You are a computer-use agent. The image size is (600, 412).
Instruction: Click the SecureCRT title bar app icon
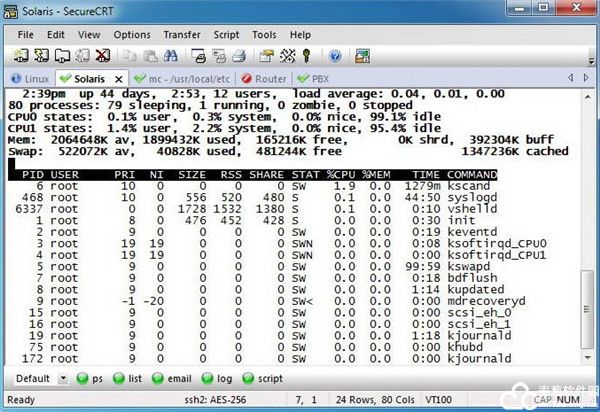tap(11, 11)
